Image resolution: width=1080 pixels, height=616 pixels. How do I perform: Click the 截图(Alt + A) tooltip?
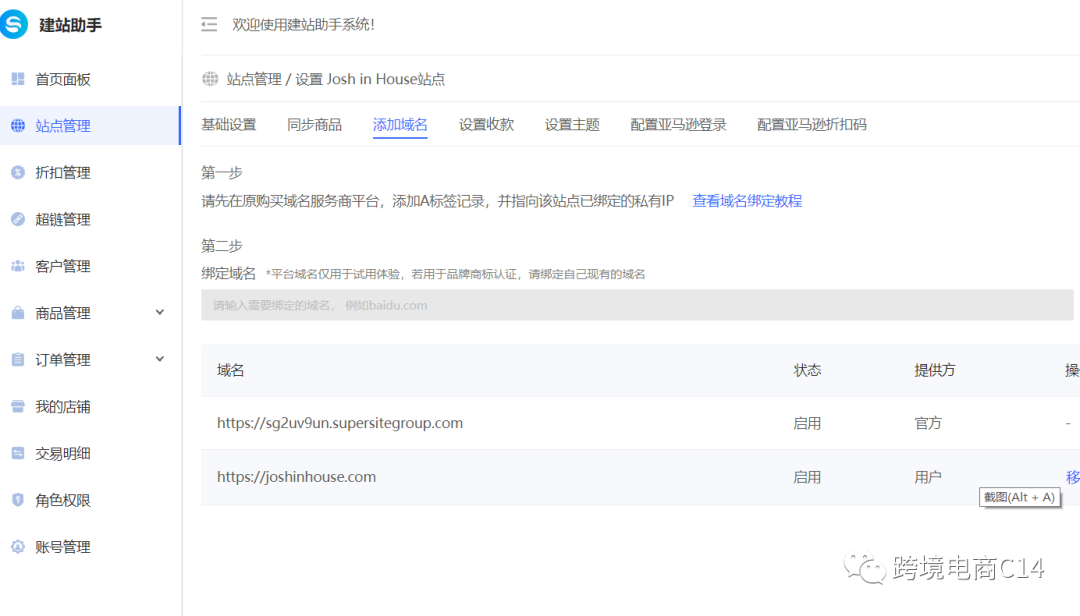pyautogui.click(x=1019, y=497)
